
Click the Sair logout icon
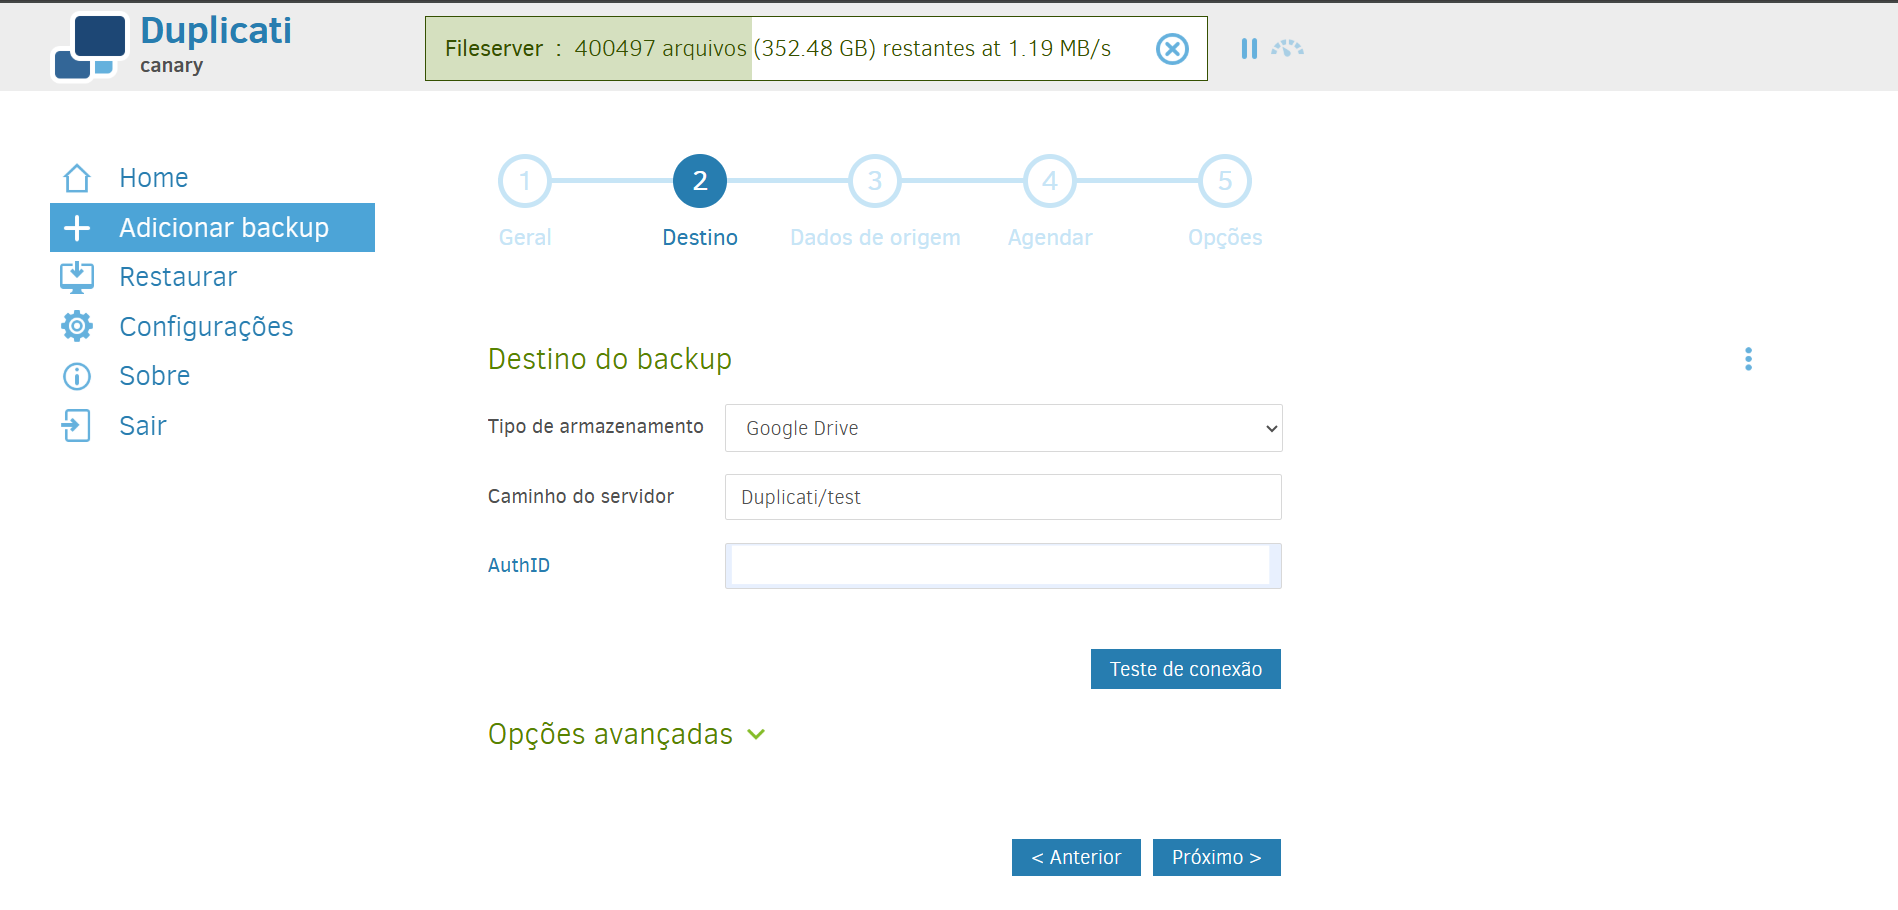pyautogui.click(x=77, y=426)
